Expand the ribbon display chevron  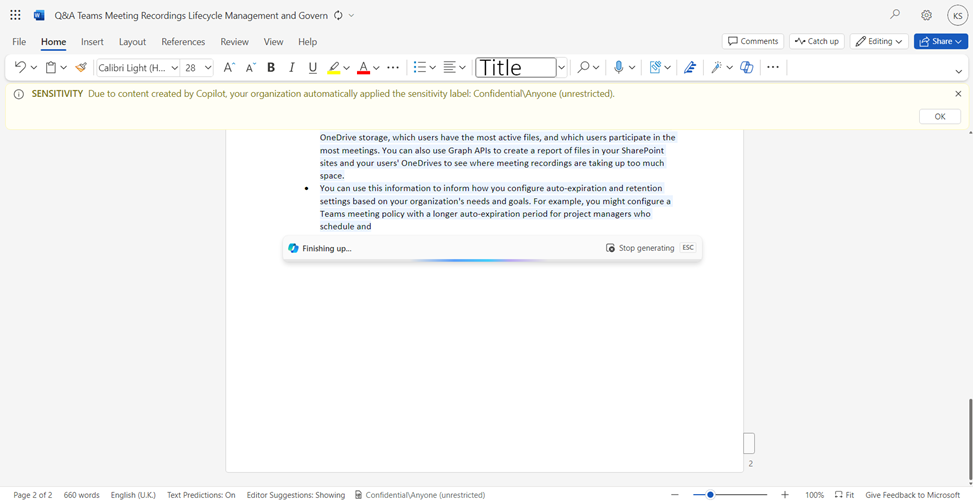point(959,71)
